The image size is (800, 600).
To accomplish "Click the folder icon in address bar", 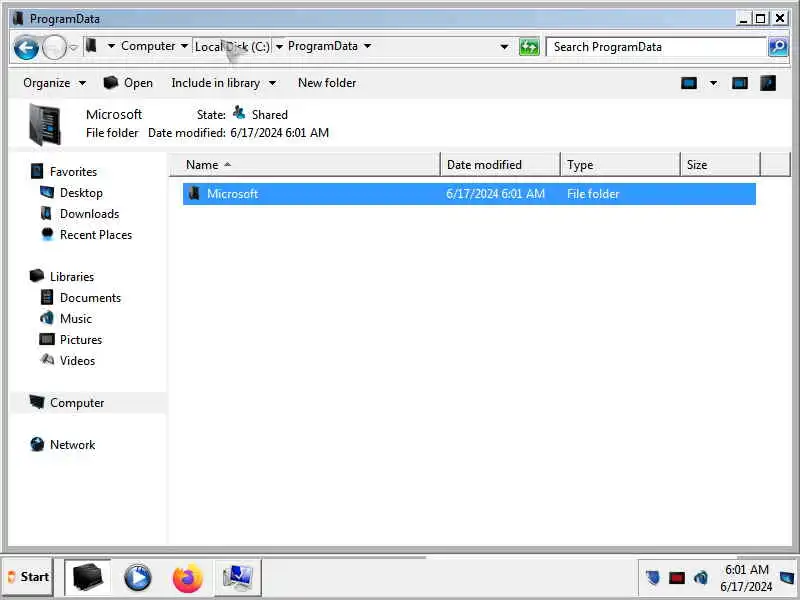I will tap(91, 46).
